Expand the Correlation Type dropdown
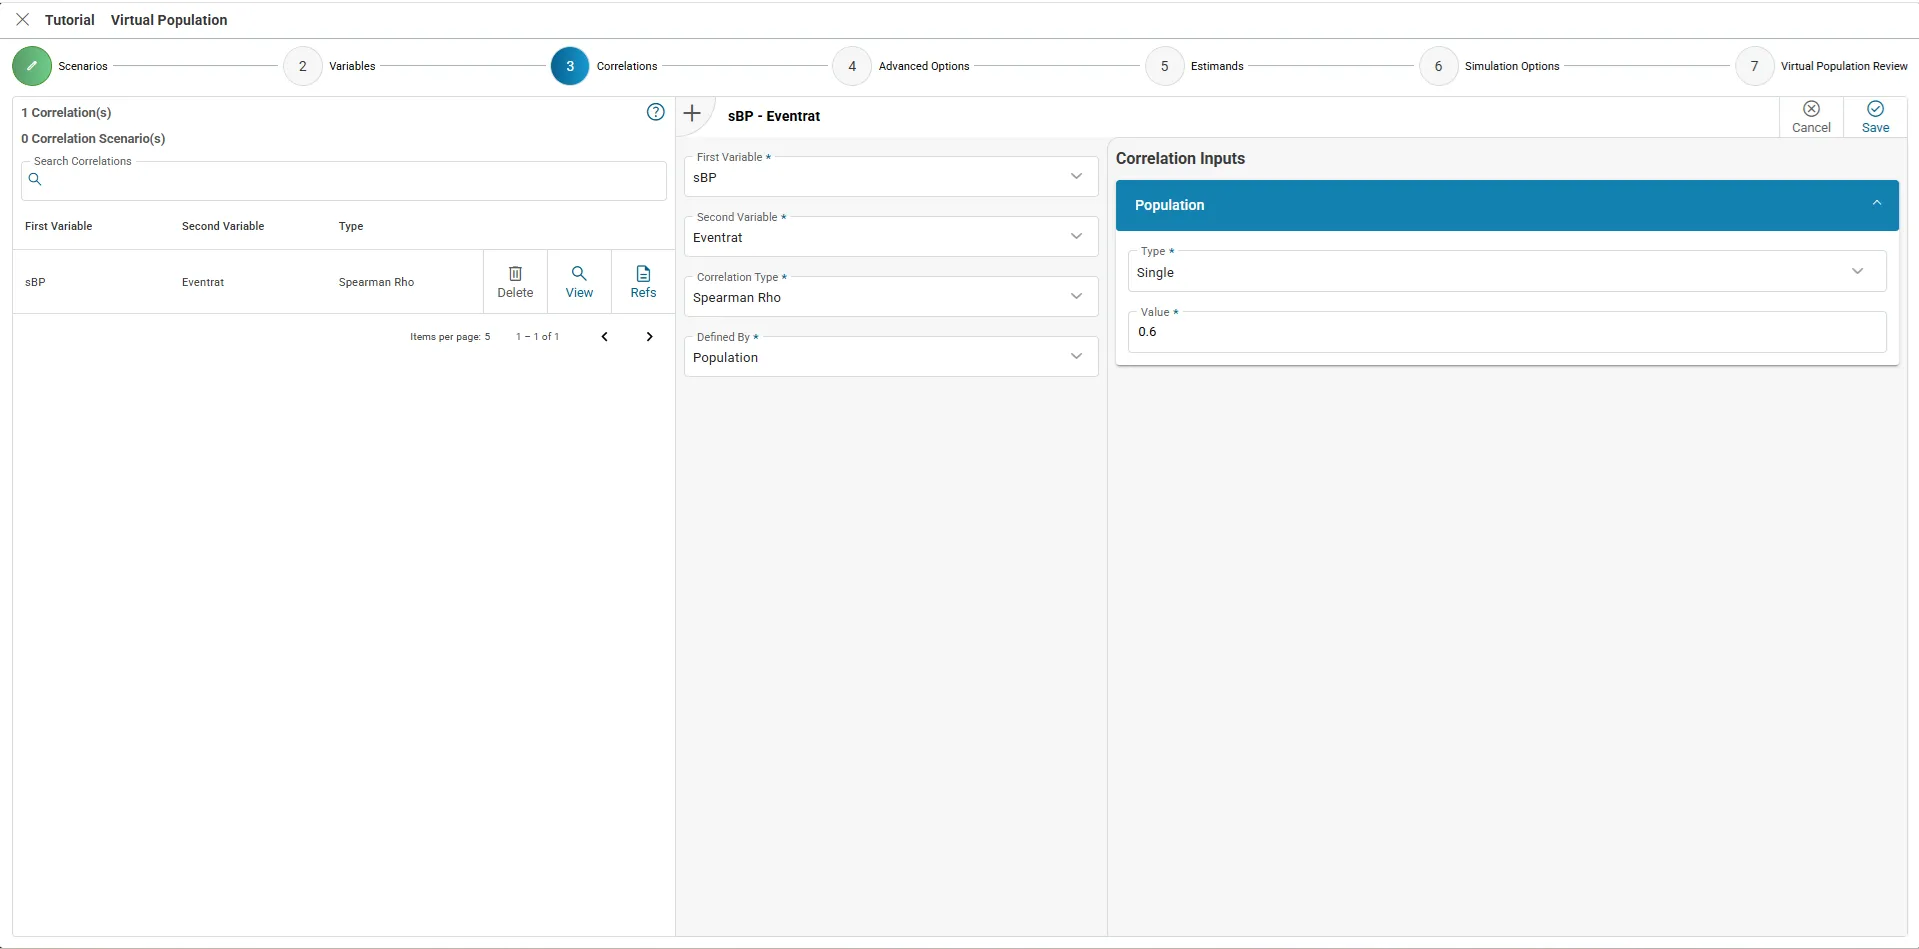 (x=890, y=297)
